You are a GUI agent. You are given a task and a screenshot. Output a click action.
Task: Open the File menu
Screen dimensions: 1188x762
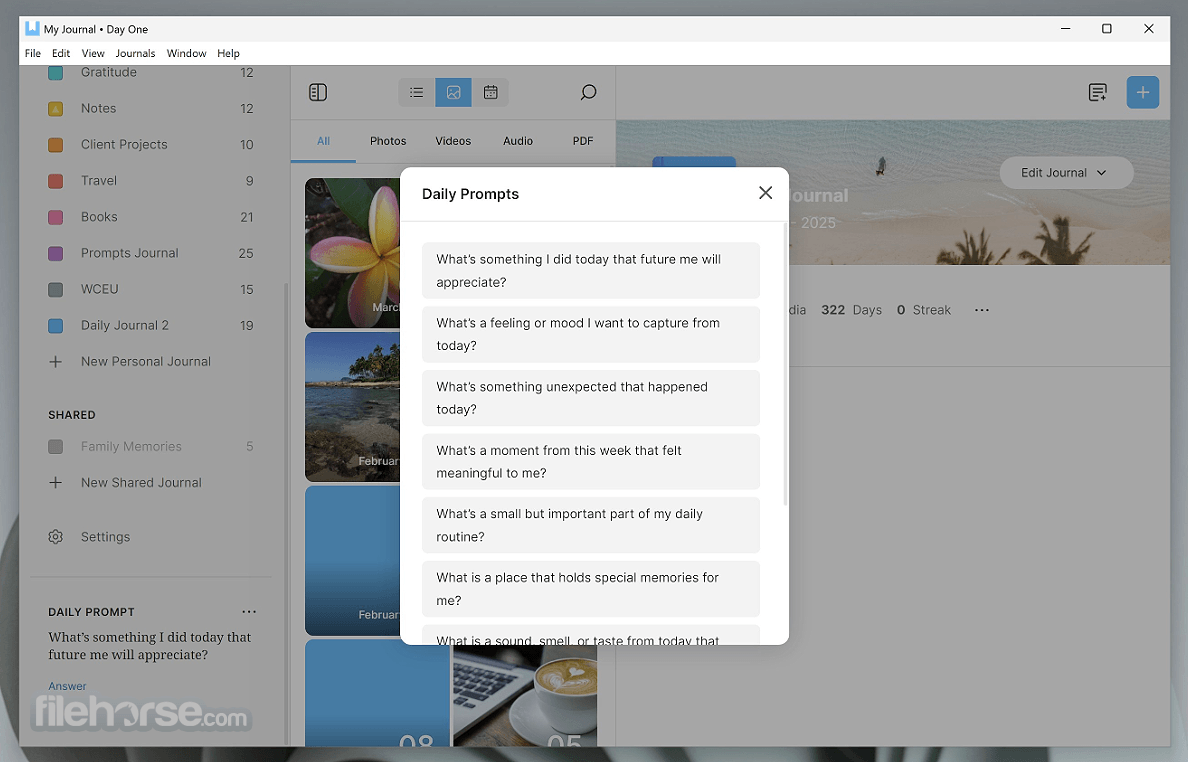33,53
